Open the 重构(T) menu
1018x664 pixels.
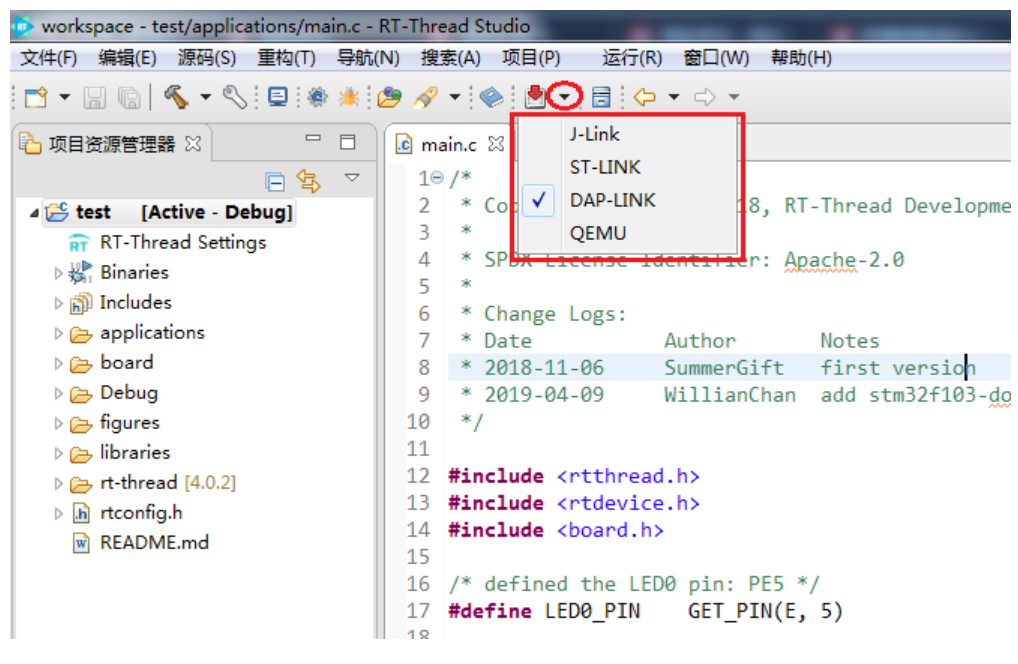click(286, 58)
